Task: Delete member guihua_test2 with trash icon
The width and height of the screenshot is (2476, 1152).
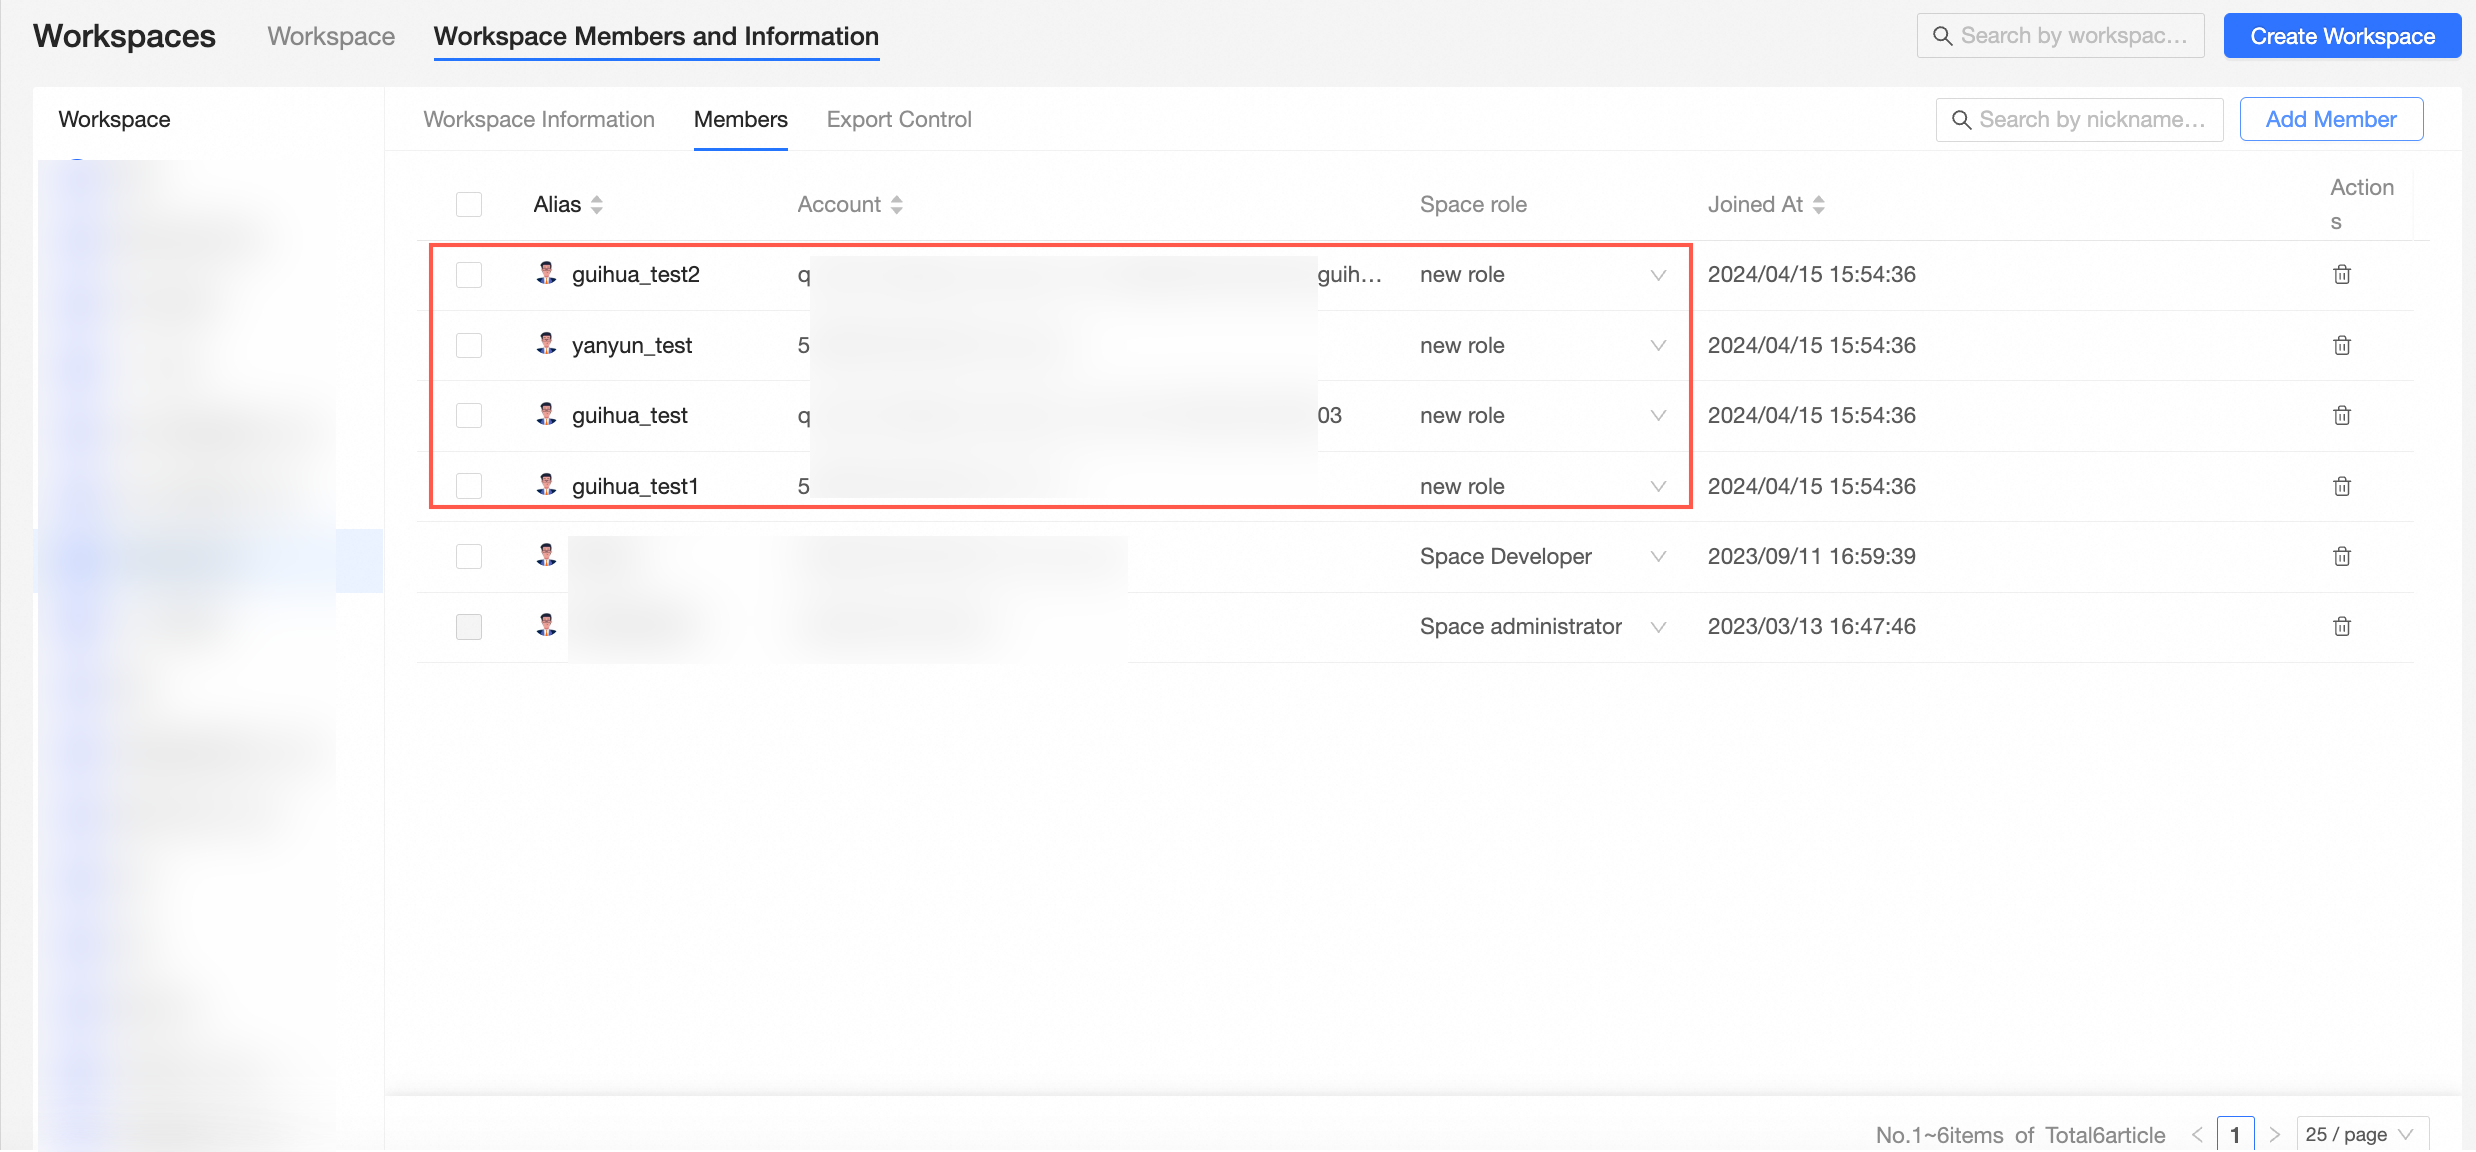Action: click(x=2341, y=274)
